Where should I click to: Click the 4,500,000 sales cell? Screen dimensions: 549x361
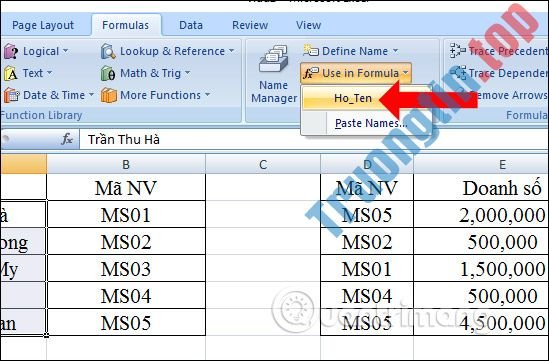pyautogui.click(x=481, y=322)
